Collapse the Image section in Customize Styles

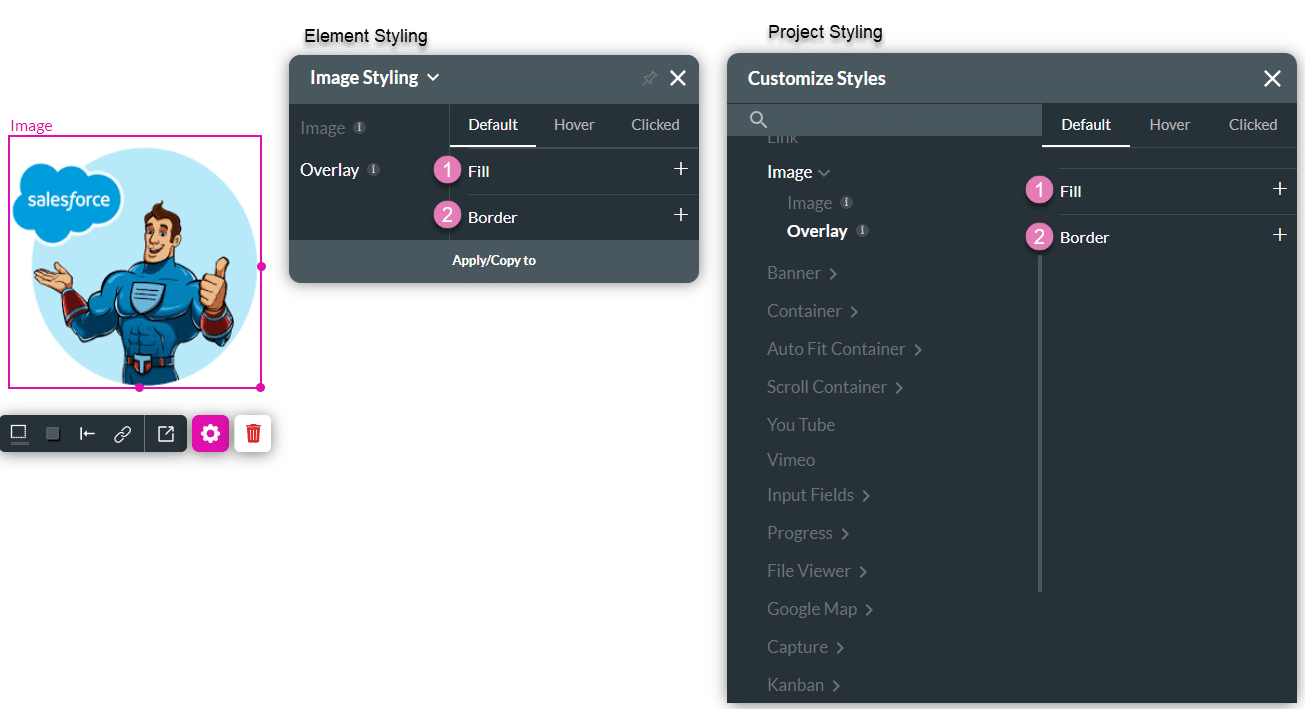pos(822,171)
